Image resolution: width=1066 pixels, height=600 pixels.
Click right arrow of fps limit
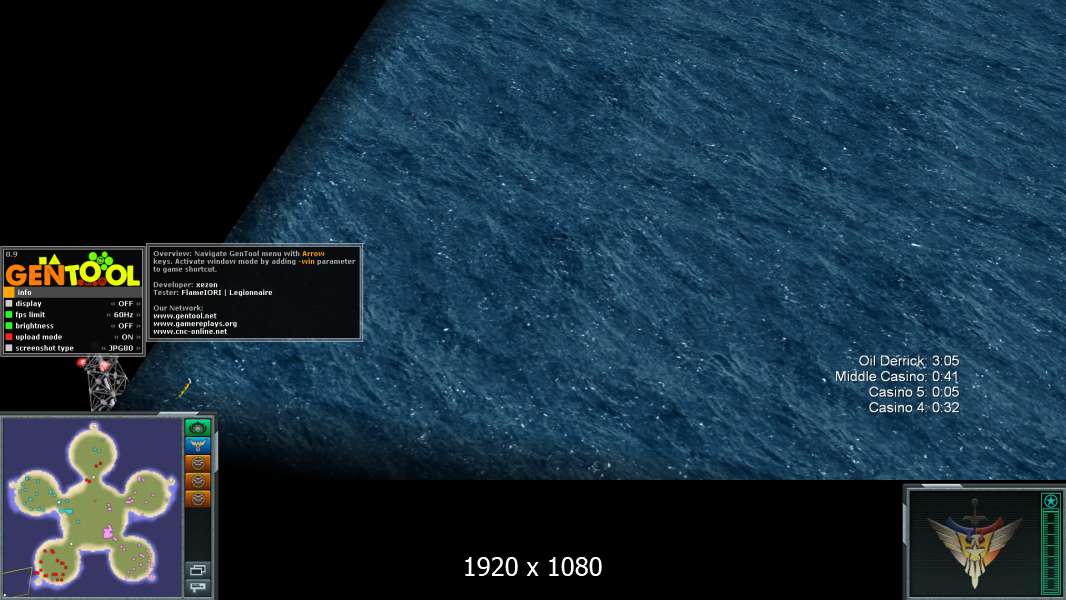click(x=138, y=315)
